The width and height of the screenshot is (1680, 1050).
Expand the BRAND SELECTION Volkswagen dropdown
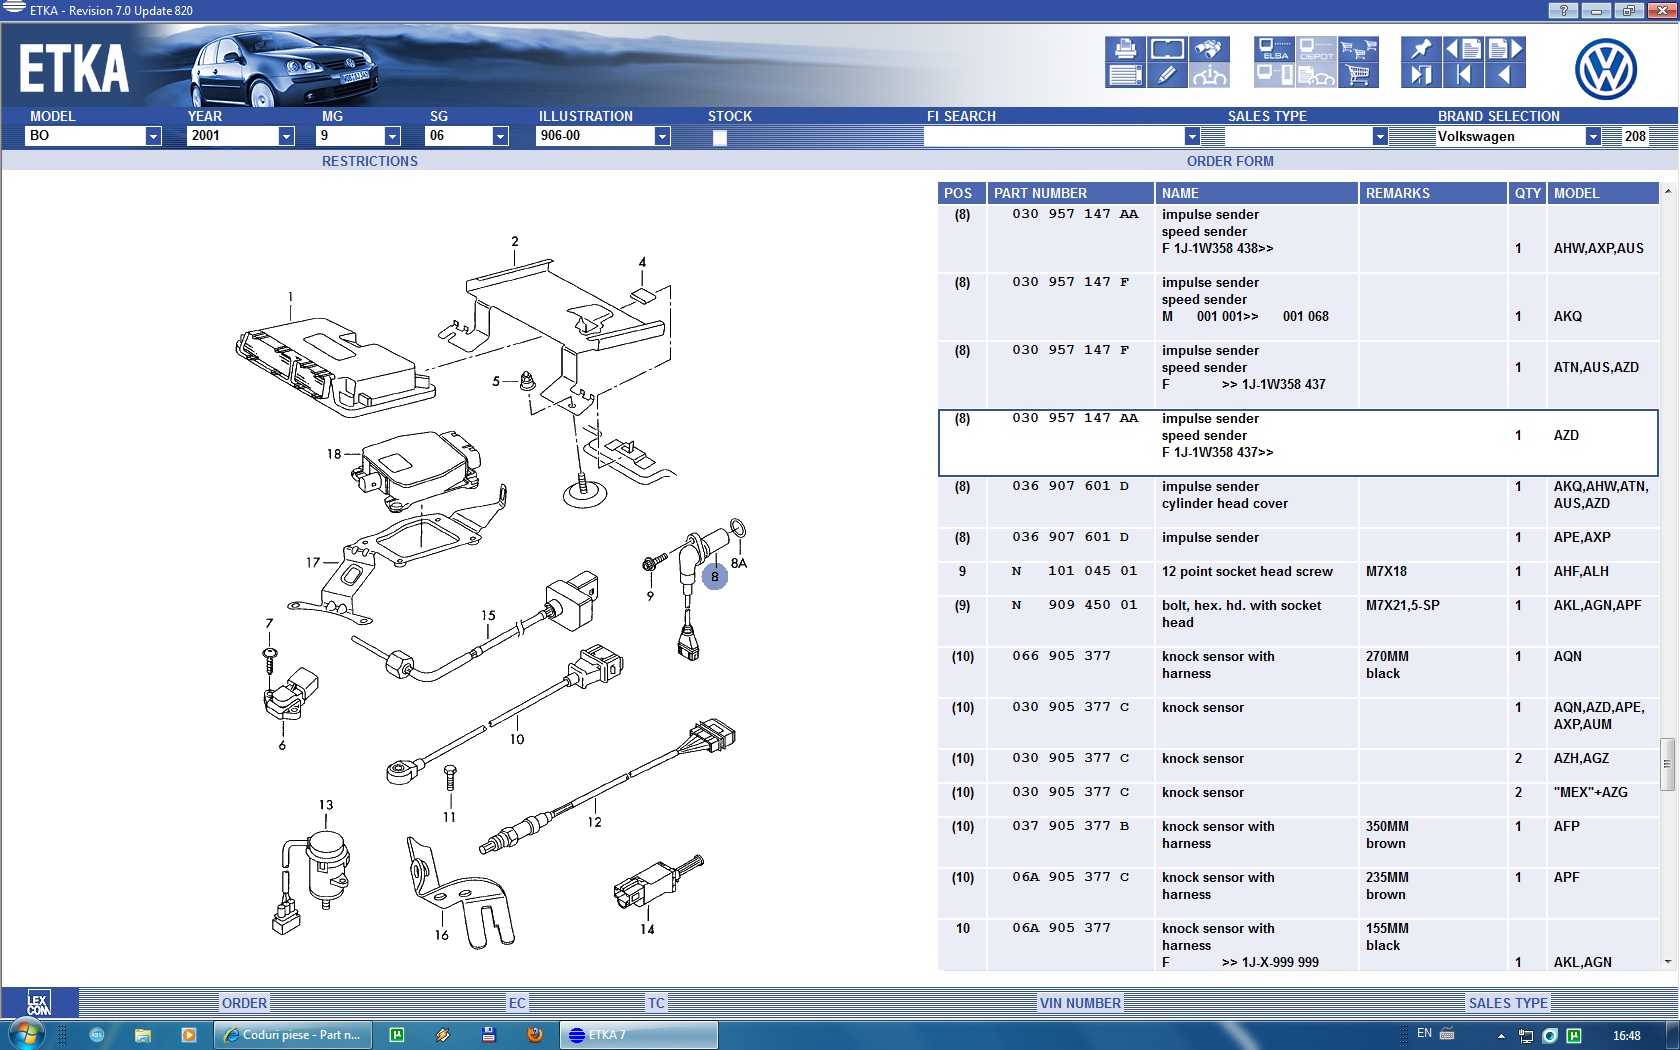coord(1592,136)
